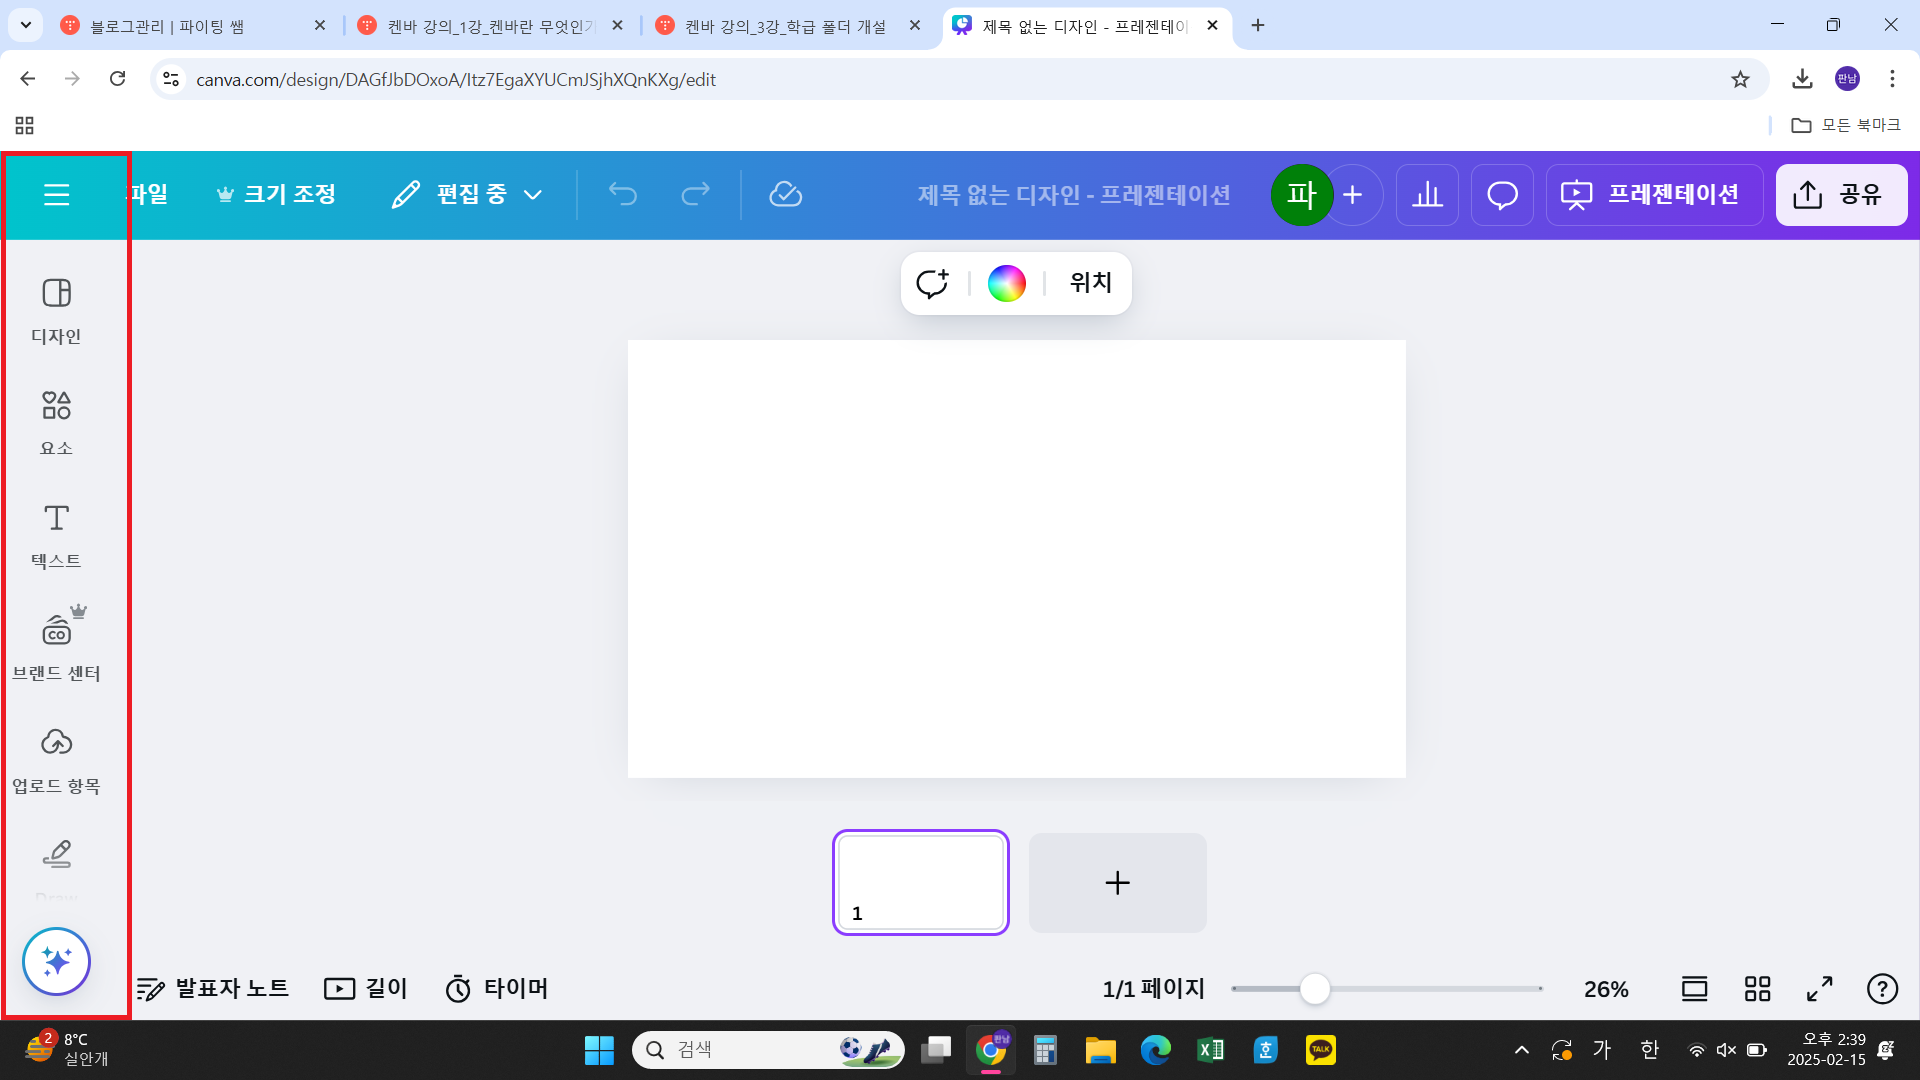Image resolution: width=1920 pixels, height=1080 pixels.
Task: Click the 프레젠테이션 present button
Action: click(x=1654, y=194)
